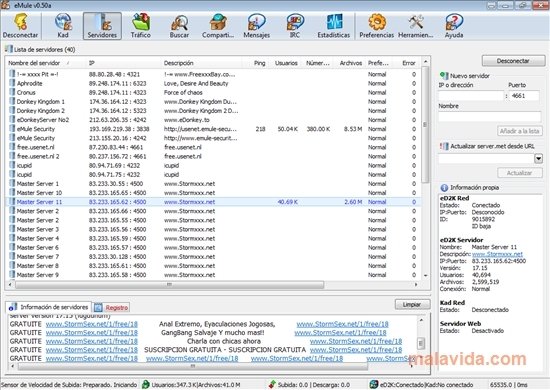Open the Compartidos shared files view
The height and width of the screenshot is (390, 550).
point(218,26)
